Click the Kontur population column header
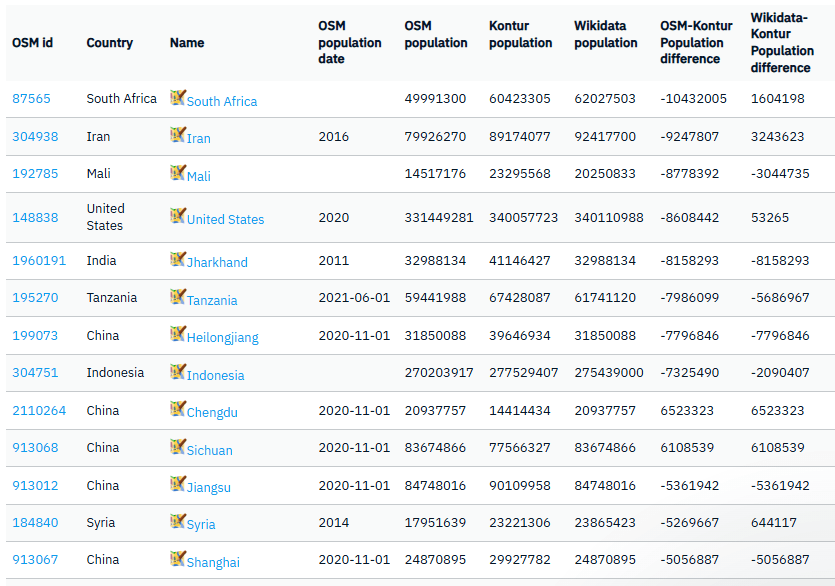Viewport: 835px width, 586px height. point(520,34)
